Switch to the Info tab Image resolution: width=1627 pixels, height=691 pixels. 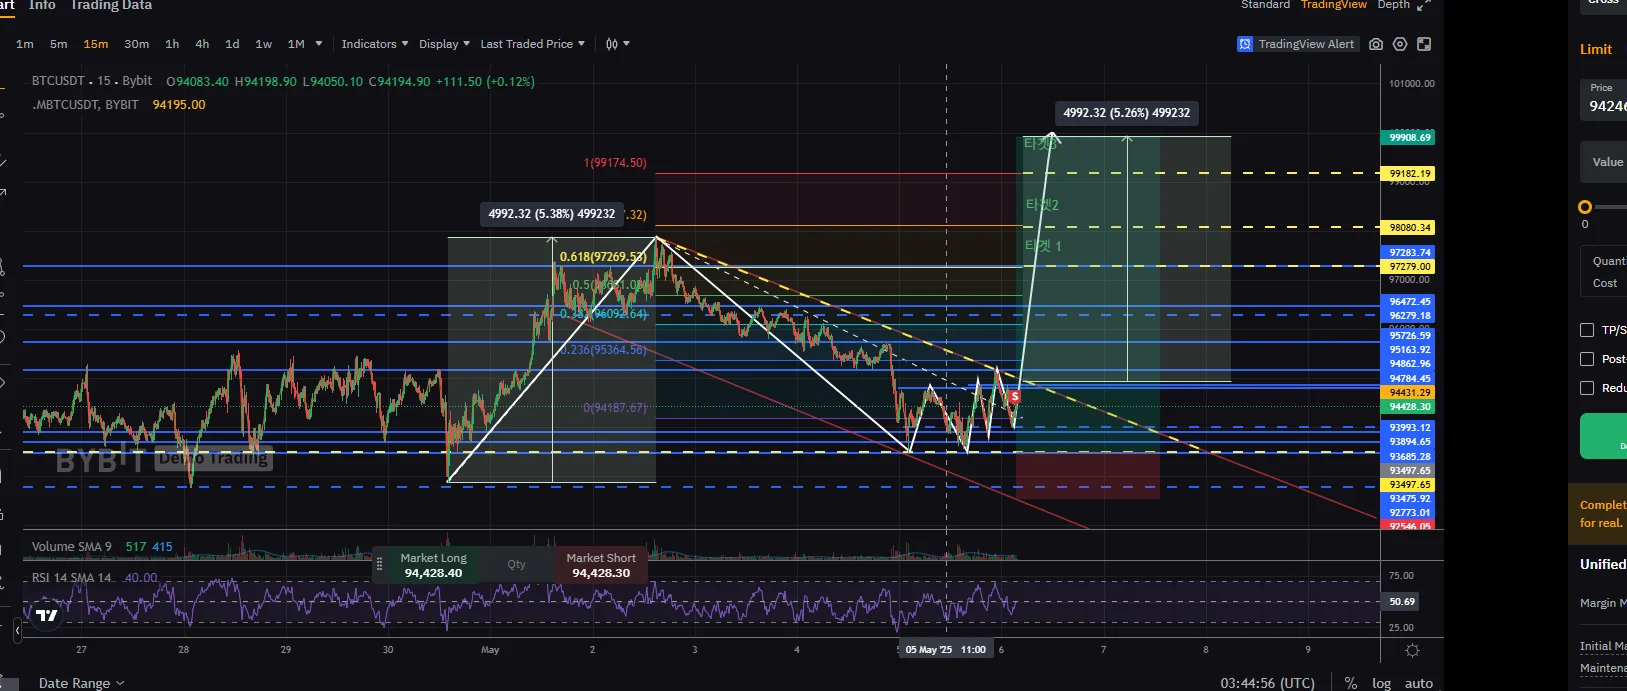click(42, 5)
